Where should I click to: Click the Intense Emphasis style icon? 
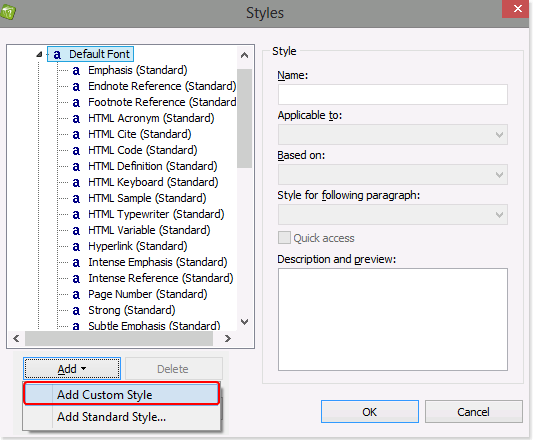coord(76,262)
